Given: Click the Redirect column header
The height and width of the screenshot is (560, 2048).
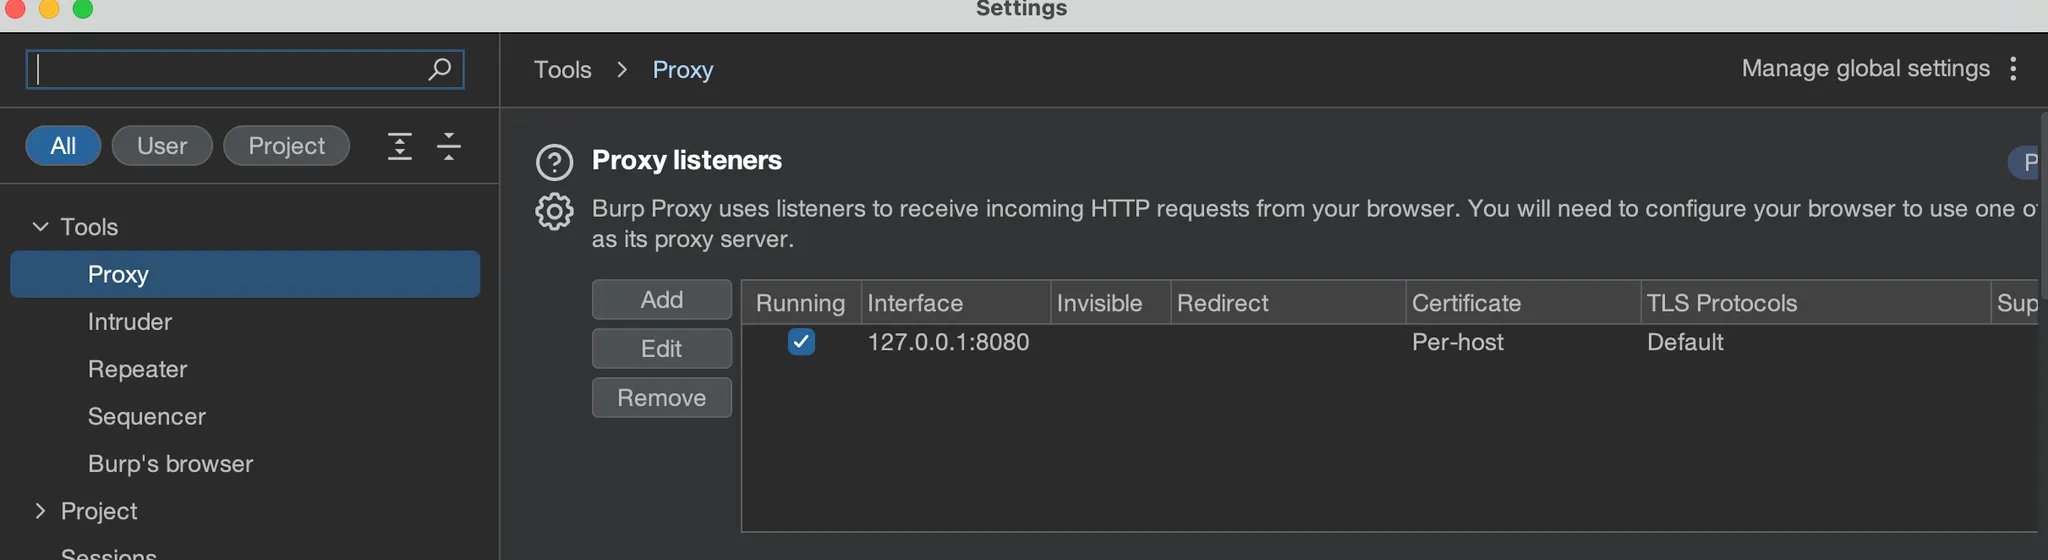Looking at the screenshot, I should pyautogui.click(x=1288, y=303).
